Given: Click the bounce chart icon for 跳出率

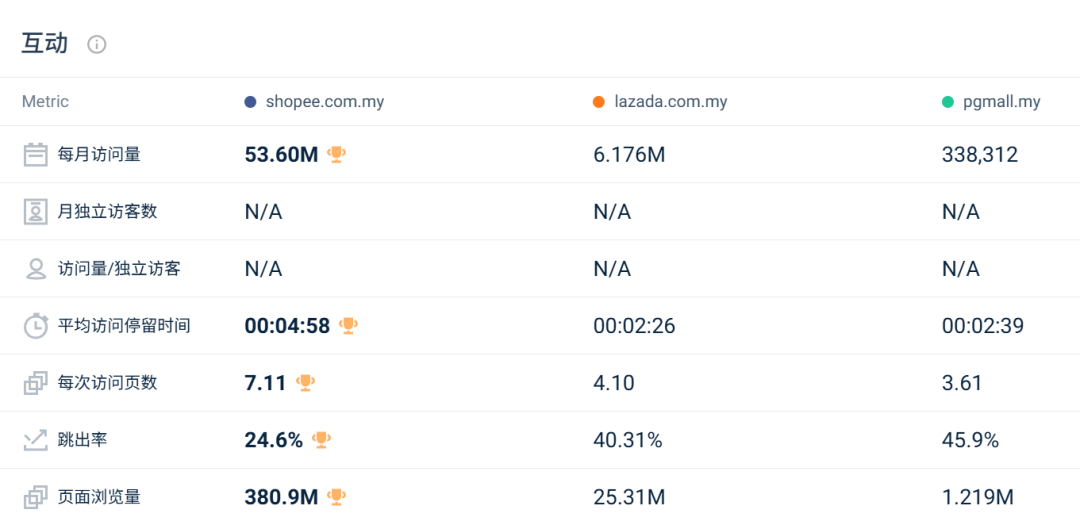Looking at the screenshot, I should pyautogui.click(x=36, y=440).
